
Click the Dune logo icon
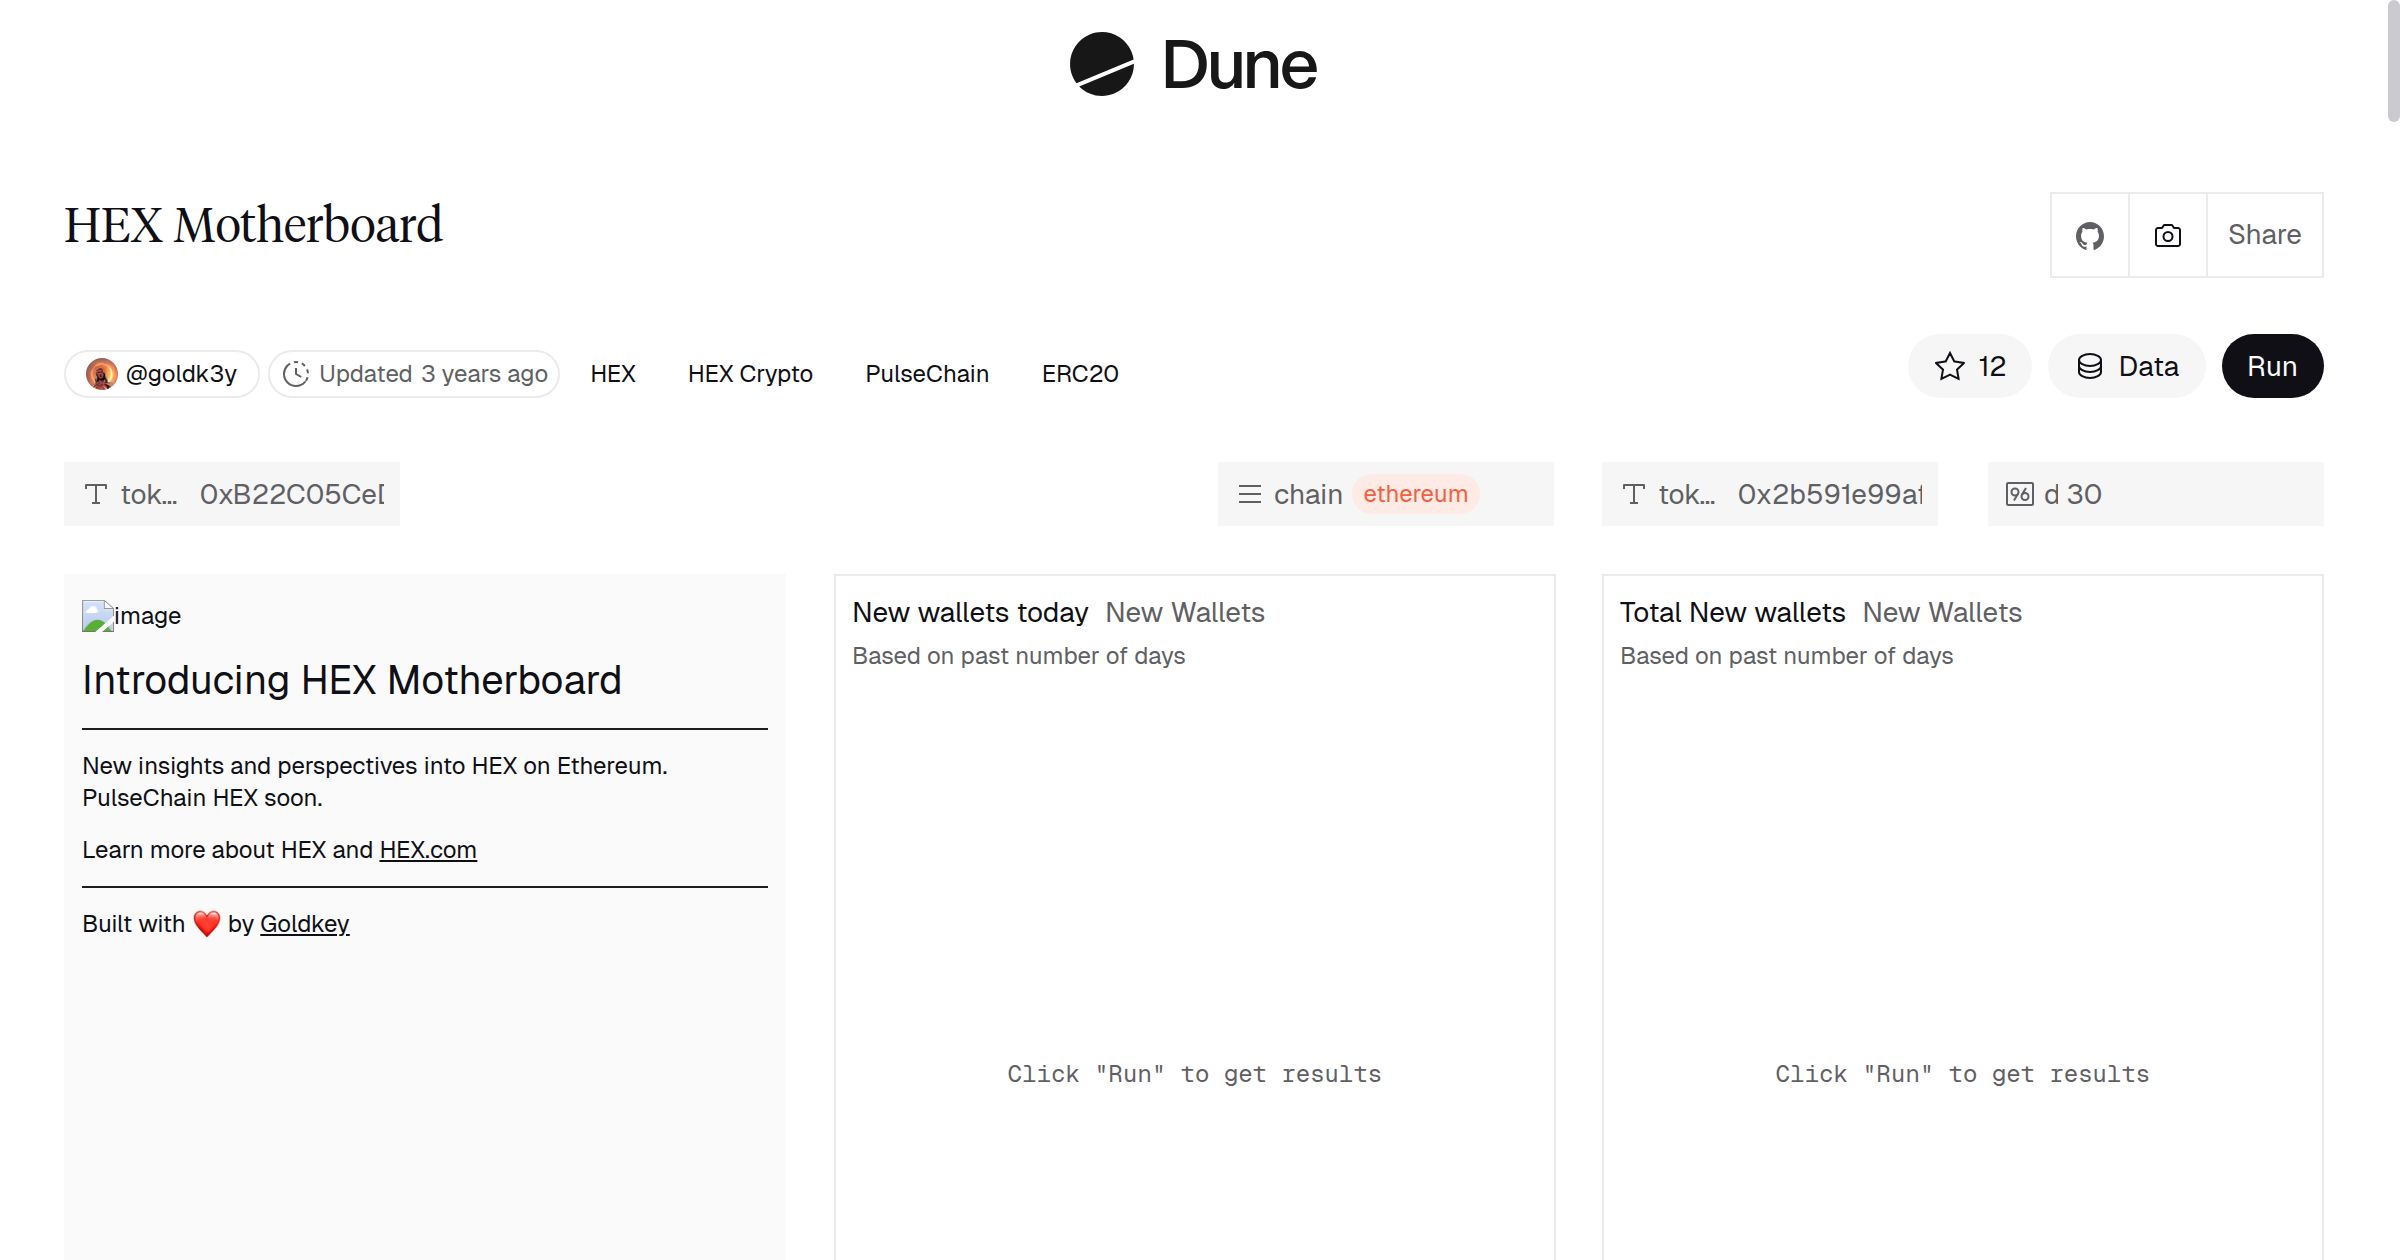pos(1101,64)
